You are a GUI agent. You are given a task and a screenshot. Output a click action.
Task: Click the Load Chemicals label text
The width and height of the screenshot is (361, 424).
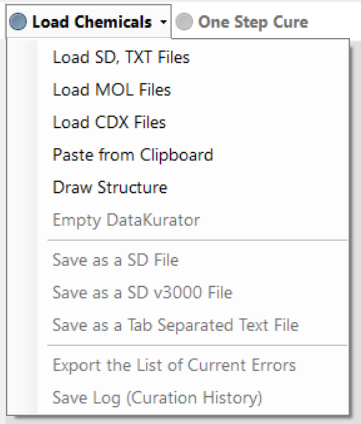(92, 22)
